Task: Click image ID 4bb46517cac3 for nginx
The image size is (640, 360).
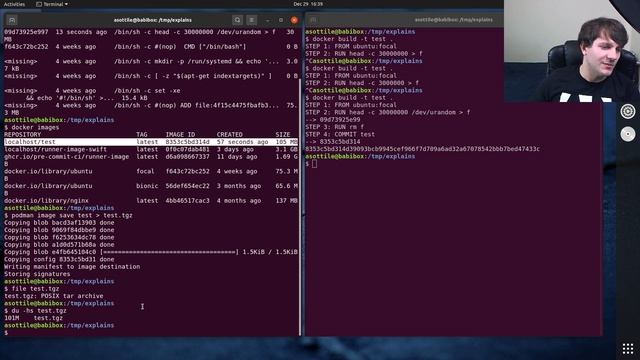Action: (x=187, y=200)
